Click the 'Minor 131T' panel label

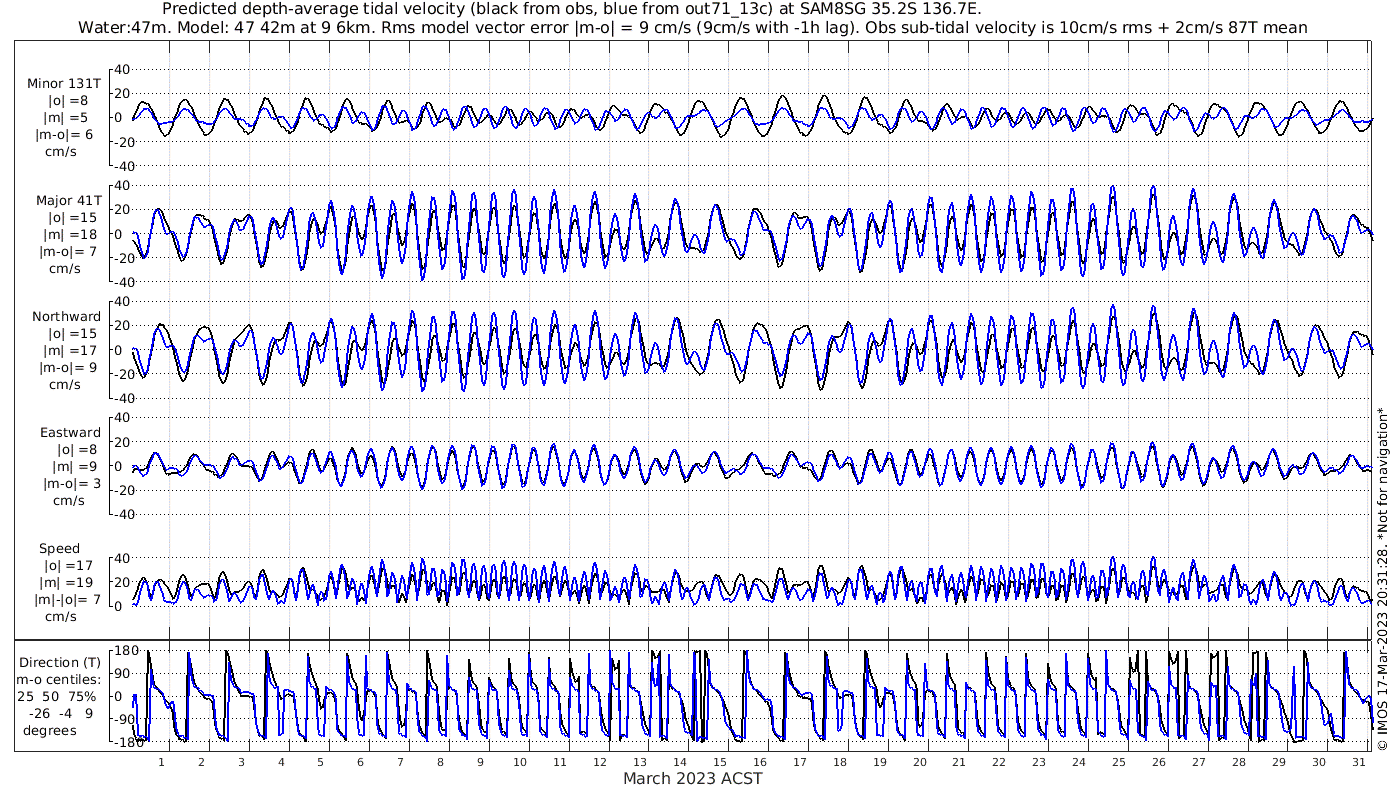pos(64,84)
